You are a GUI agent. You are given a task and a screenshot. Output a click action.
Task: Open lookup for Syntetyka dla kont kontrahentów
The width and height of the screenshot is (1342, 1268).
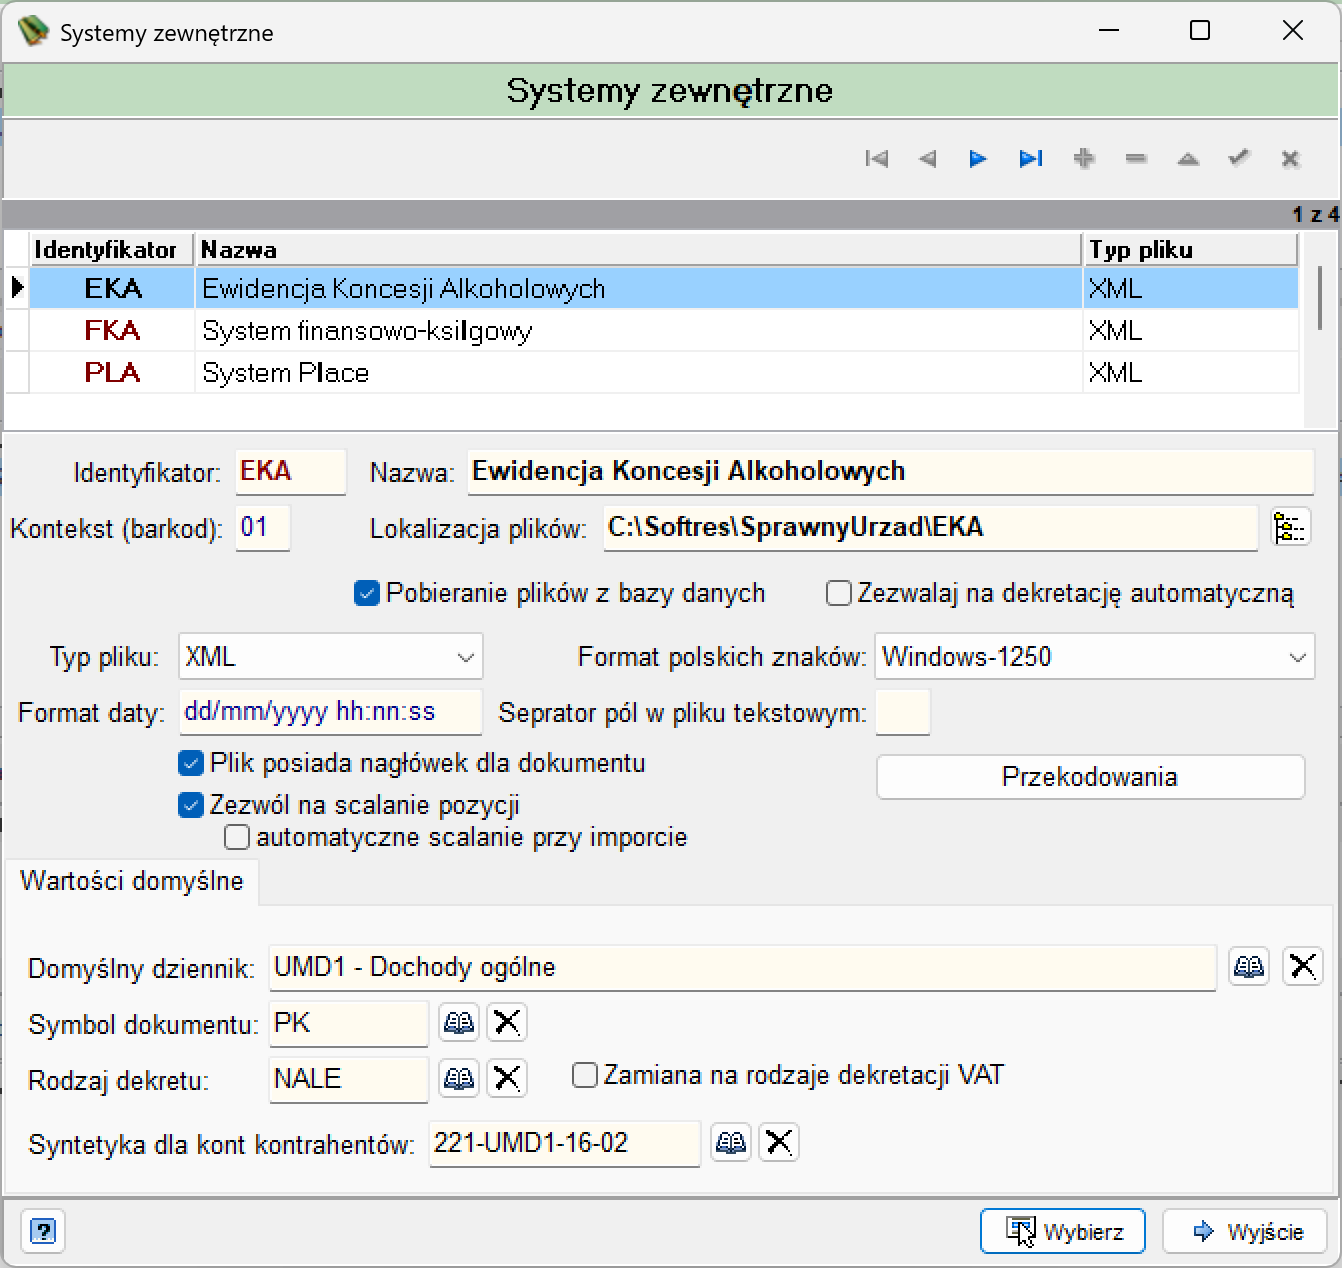coord(731,1142)
